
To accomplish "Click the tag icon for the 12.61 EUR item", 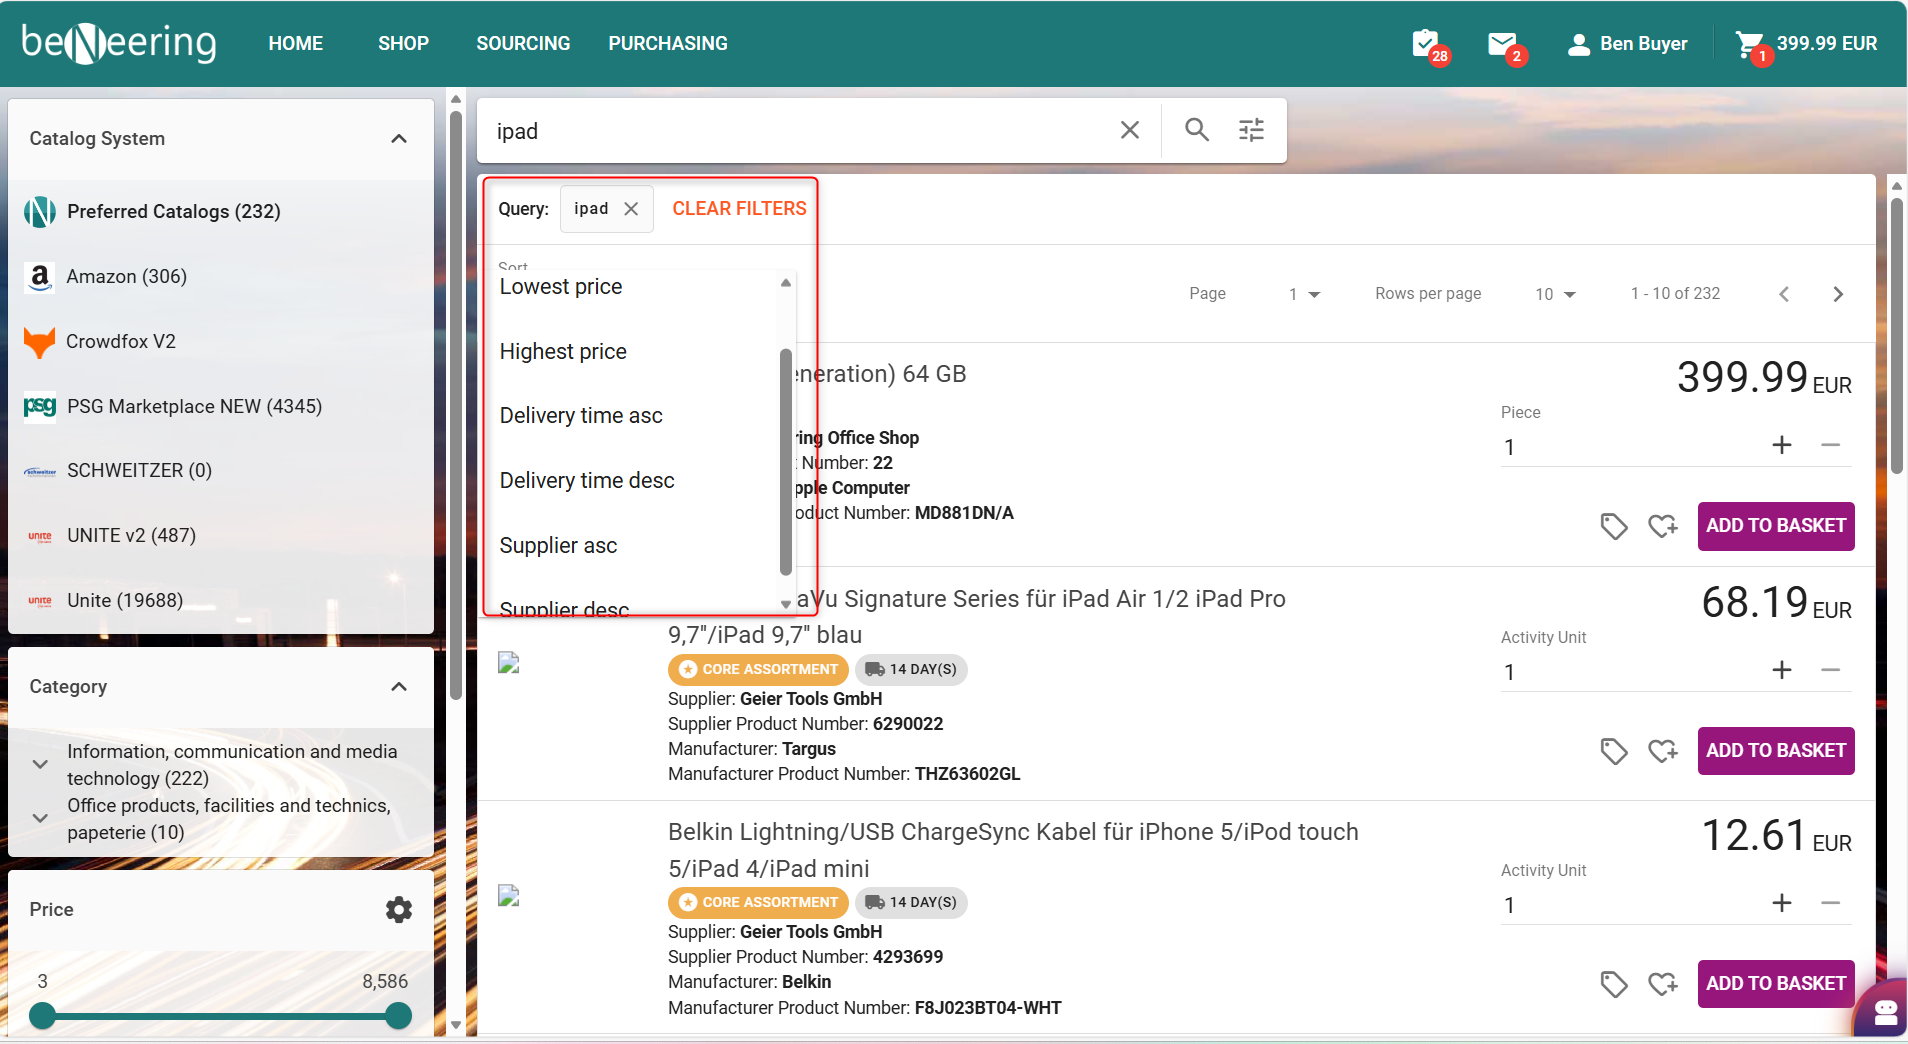I will pyautogui.click(x=1614, y=984).
